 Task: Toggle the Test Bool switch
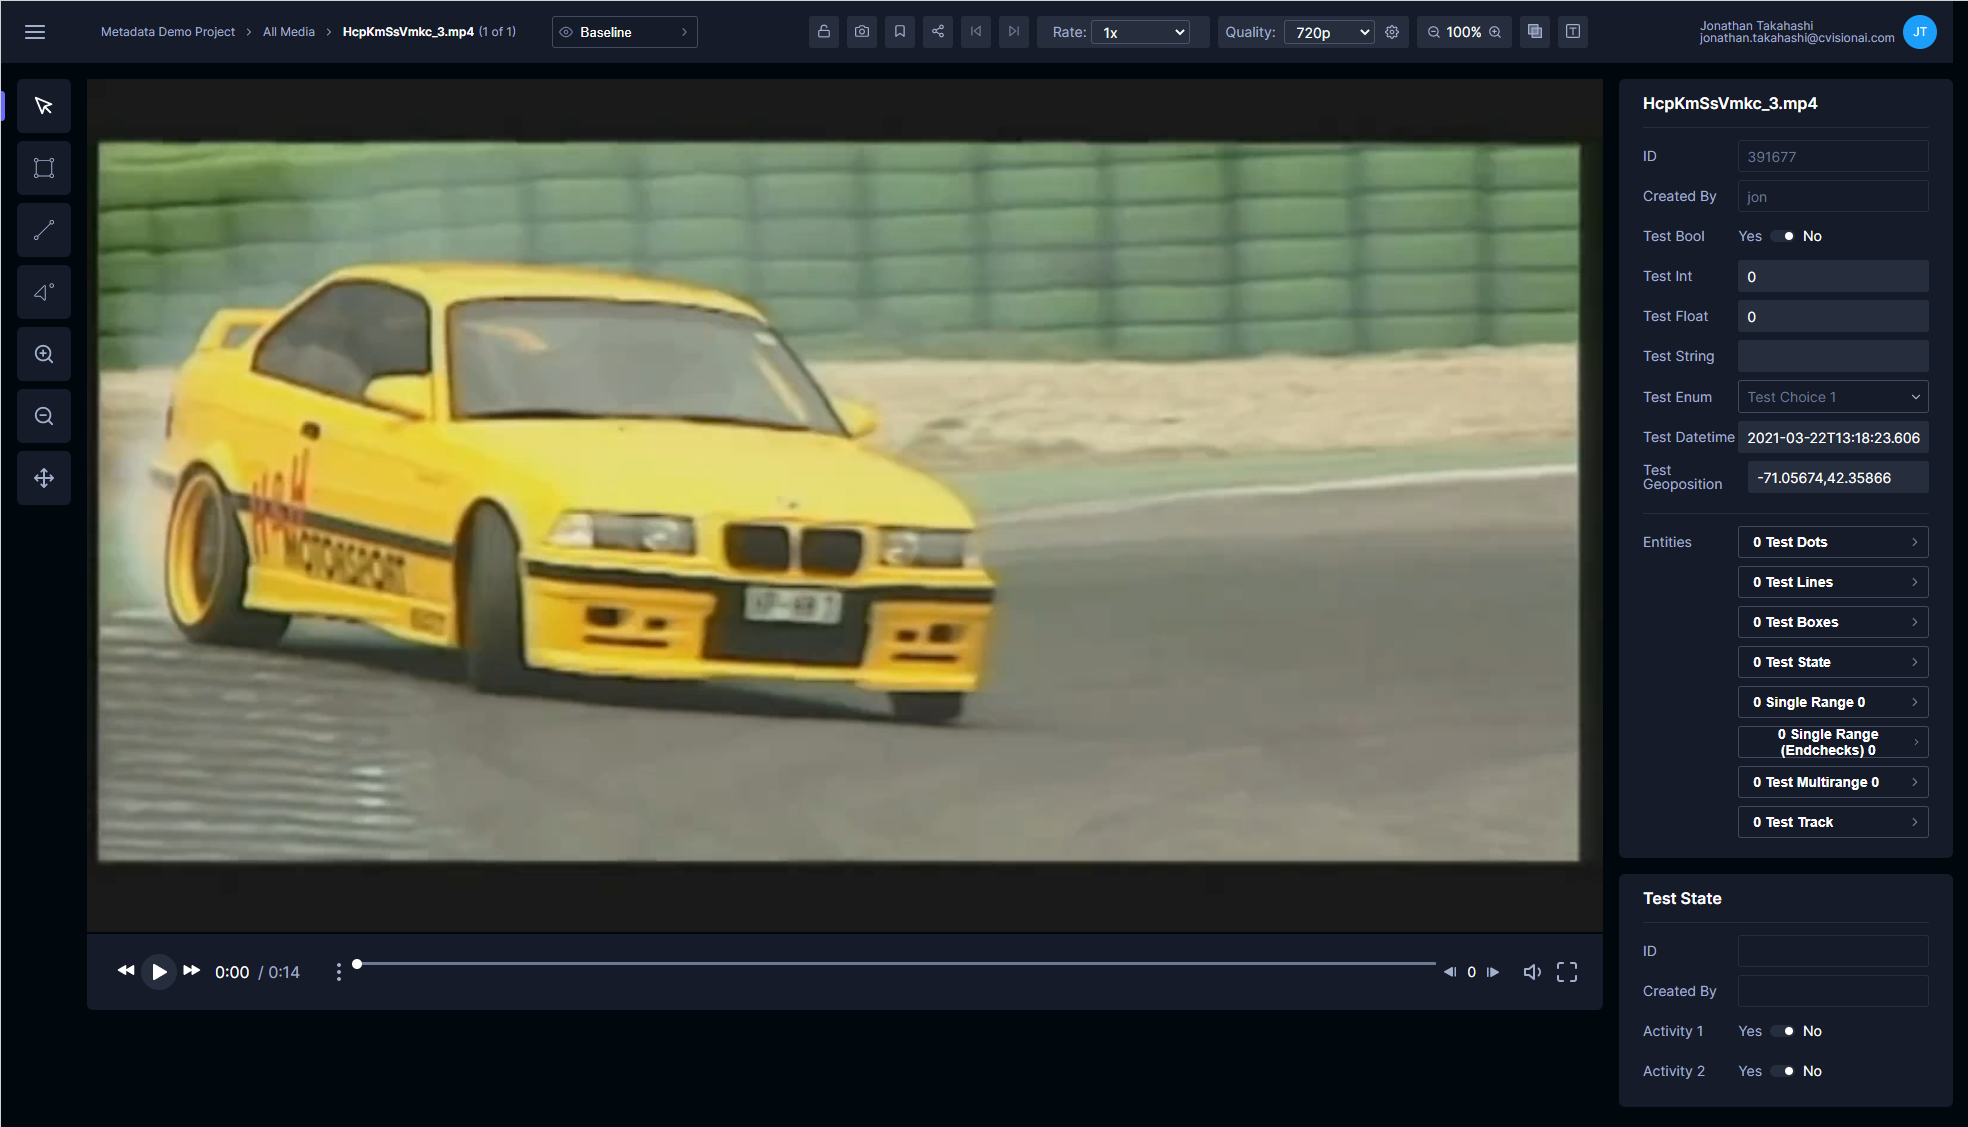[x=1783, y=236]
